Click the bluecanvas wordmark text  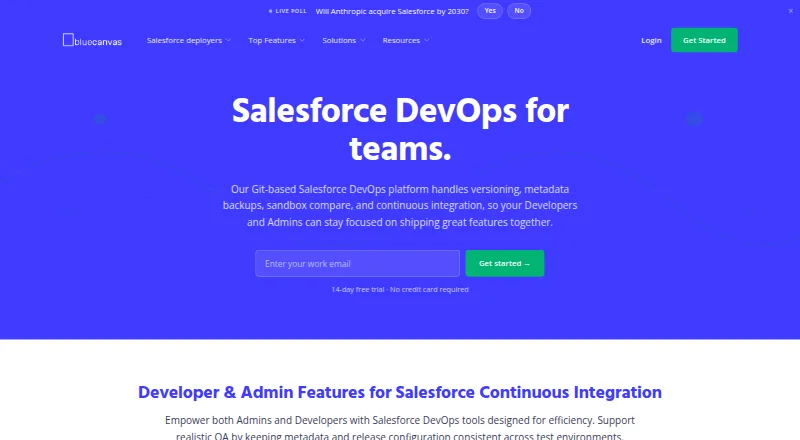tap(98, 42)
